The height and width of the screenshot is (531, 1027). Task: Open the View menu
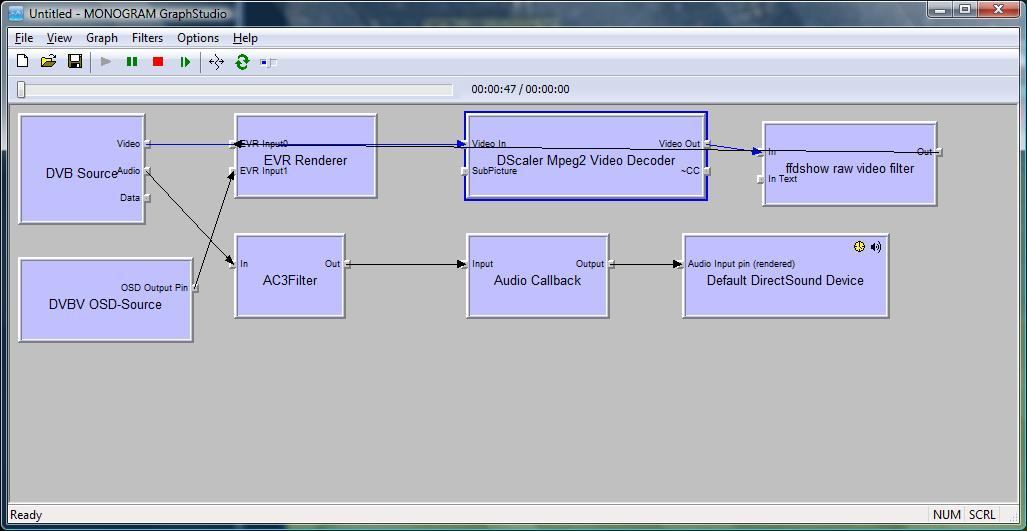click(x=59, y=38)
